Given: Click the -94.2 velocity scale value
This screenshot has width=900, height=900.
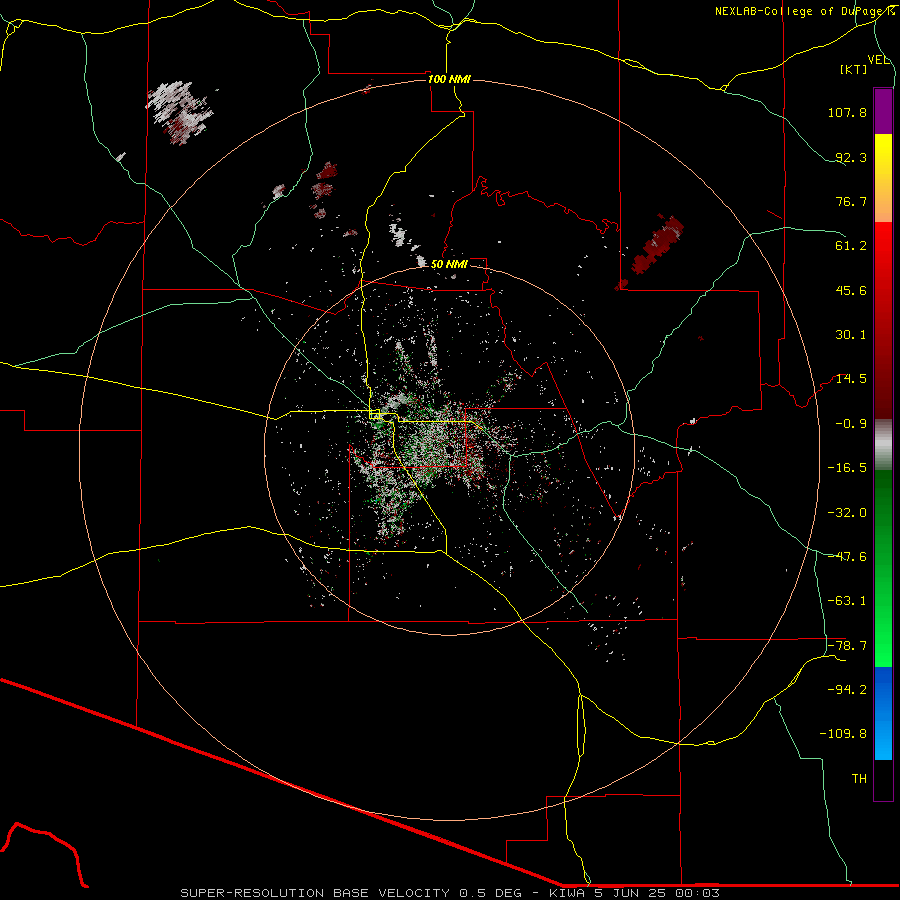Looking at the screenshot, I should point(847,689).
